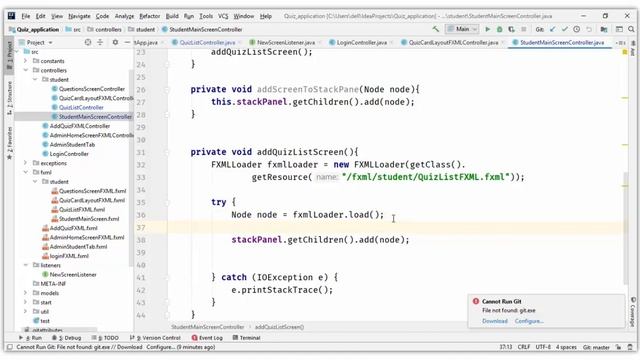Click the Git Update Project blue arrow
The image size is (640, 360).
point(553,29)
